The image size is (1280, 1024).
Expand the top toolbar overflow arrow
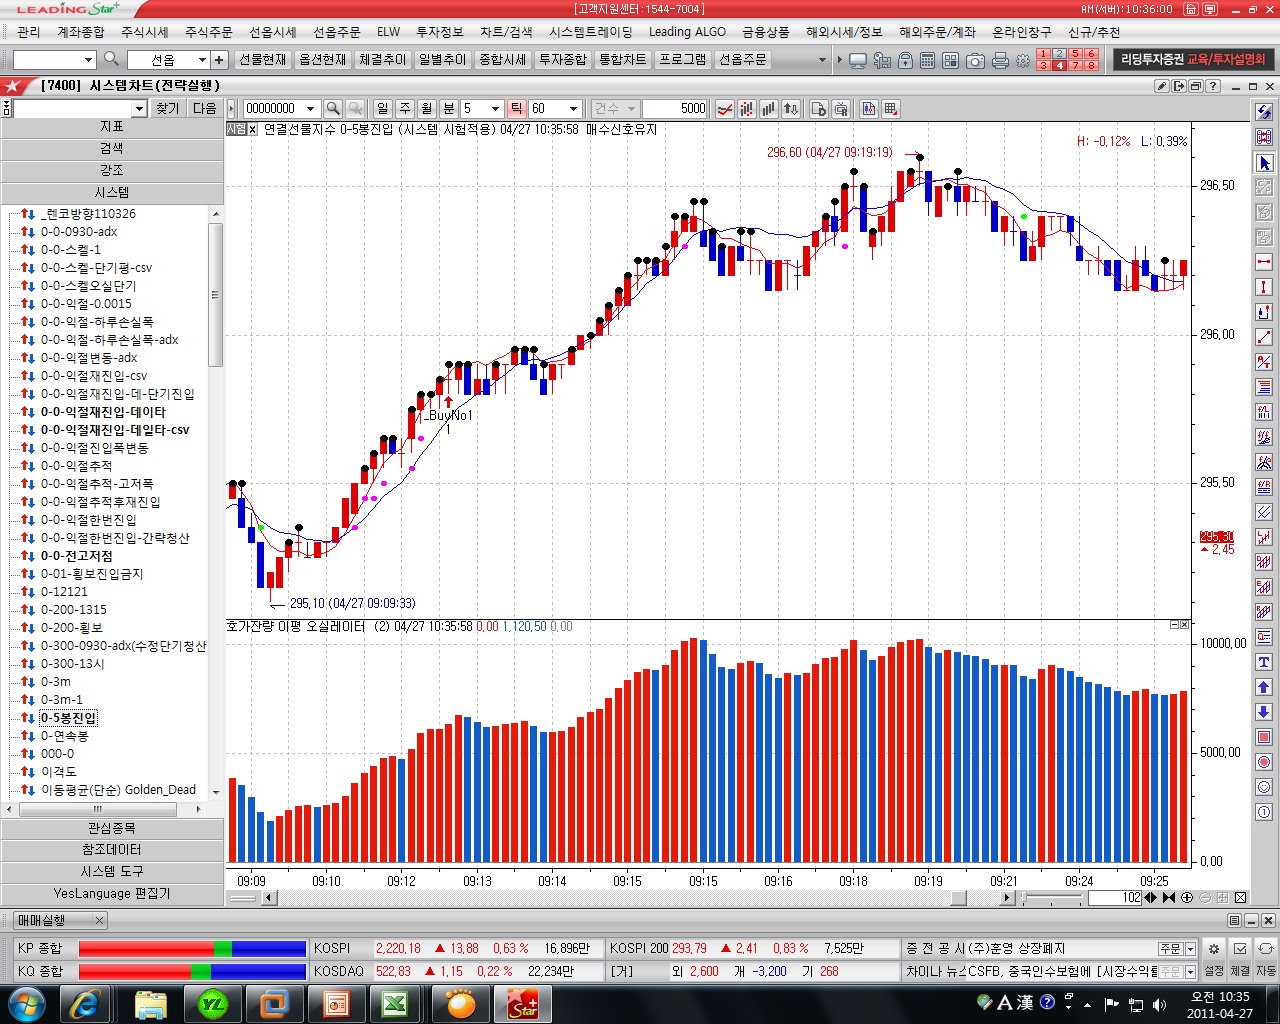pyautogui.click(x=822, y=60)
